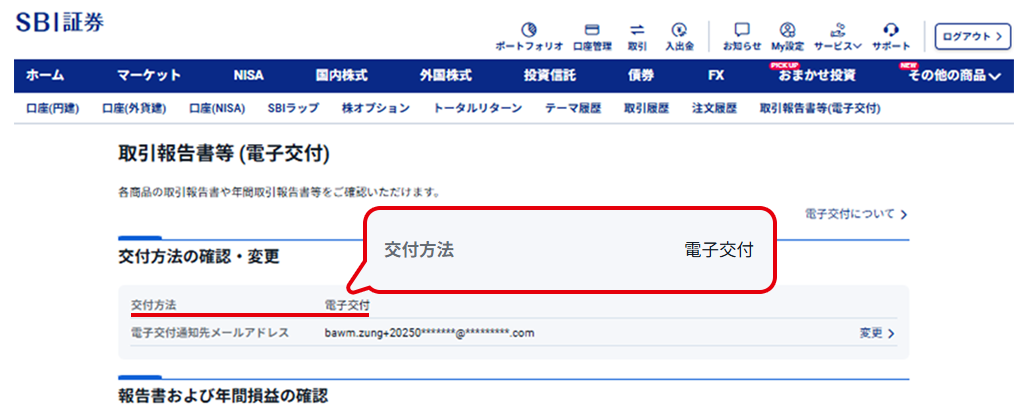Expand the サービス dropdown menu
Screen dimensions: 1028x413
click(x=838, y=37)
